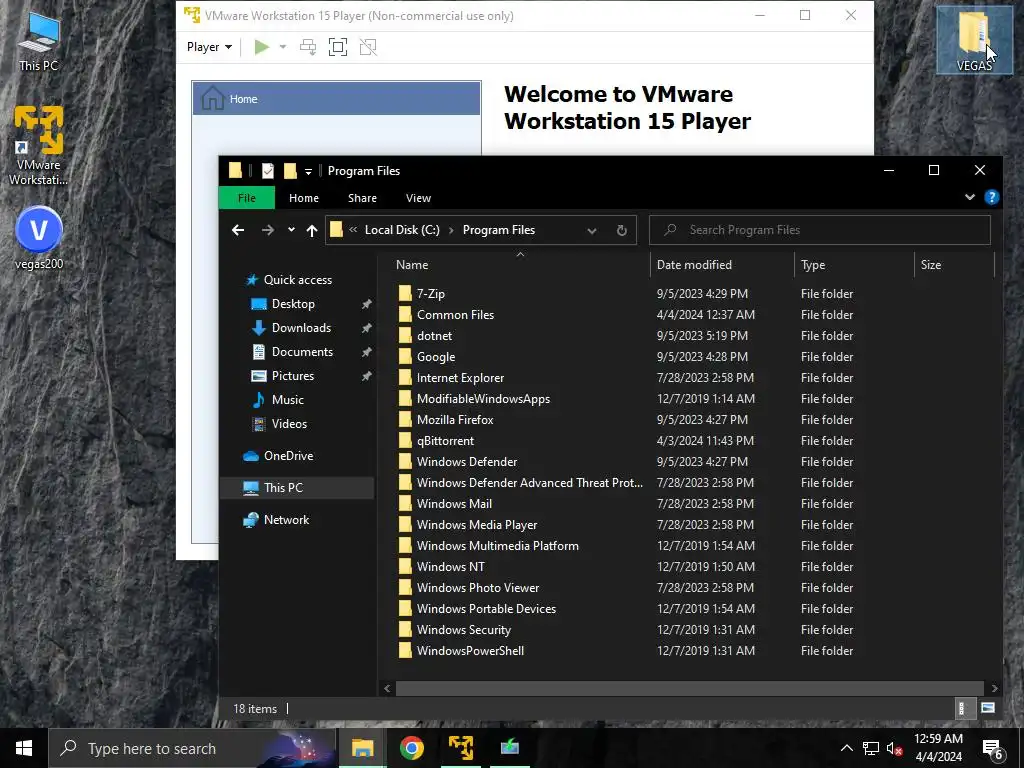Image resolution: width=1024 pixels, height=768 pixels.
Task: Click the blue Help question icon
Action: tap(991, 197)
